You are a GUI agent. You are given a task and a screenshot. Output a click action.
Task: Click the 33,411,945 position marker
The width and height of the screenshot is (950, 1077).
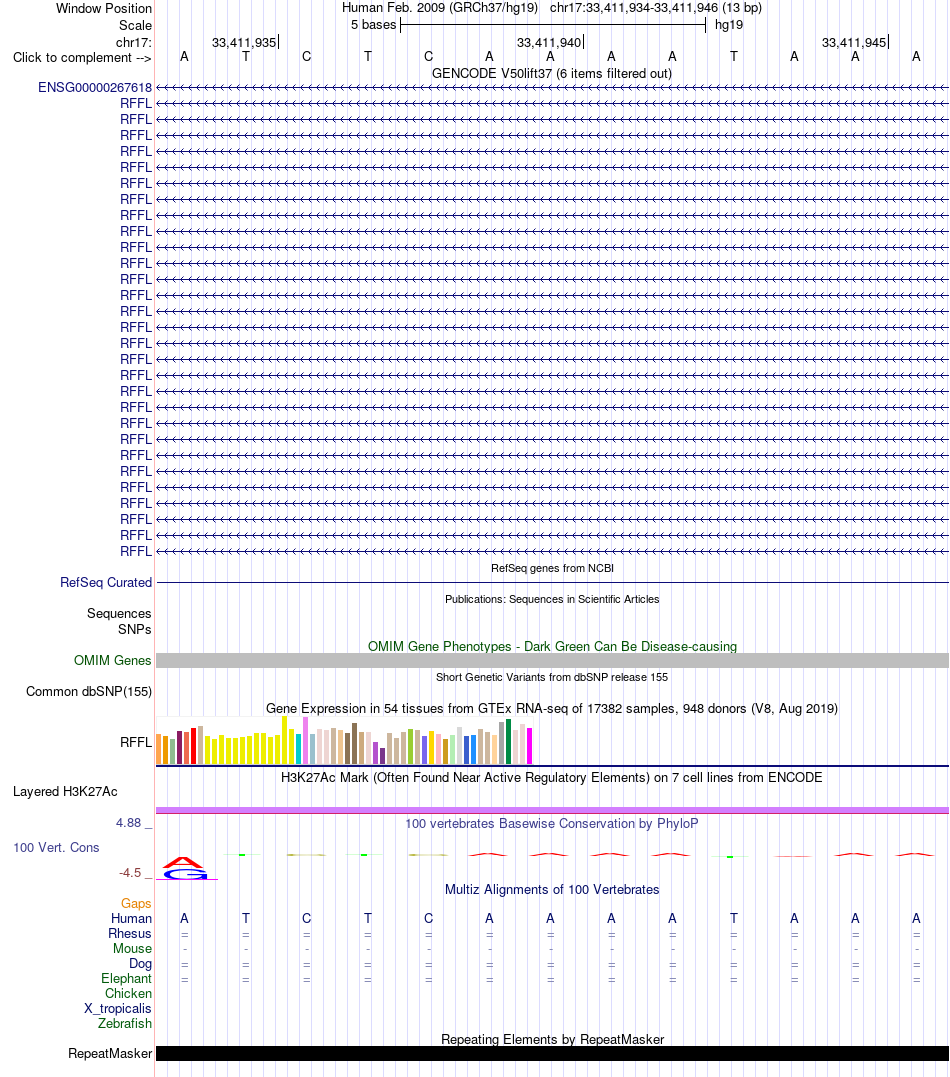pos(855,43)
